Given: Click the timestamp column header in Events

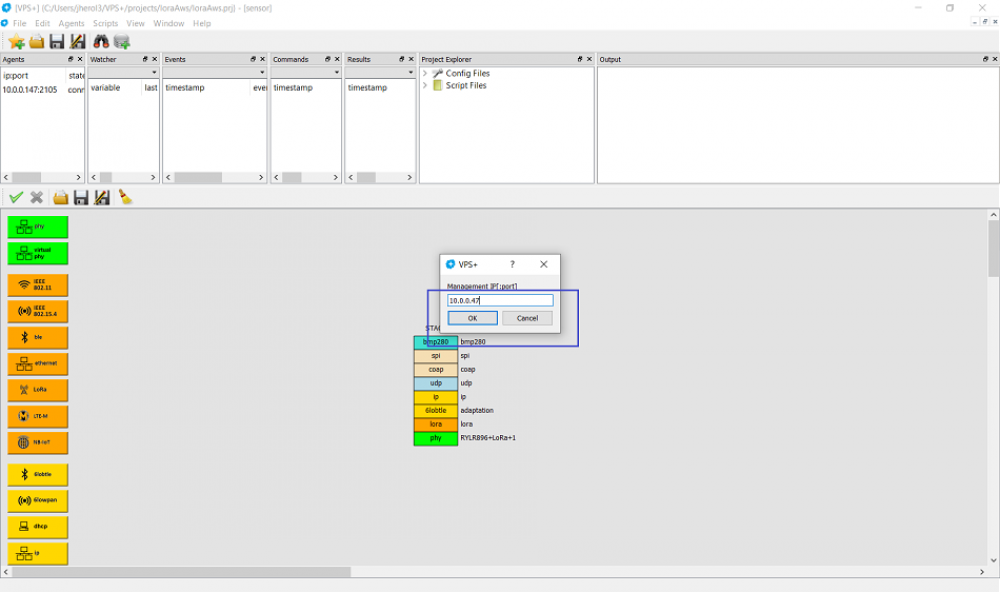Looking at the screenshot, I should (185, 88).
